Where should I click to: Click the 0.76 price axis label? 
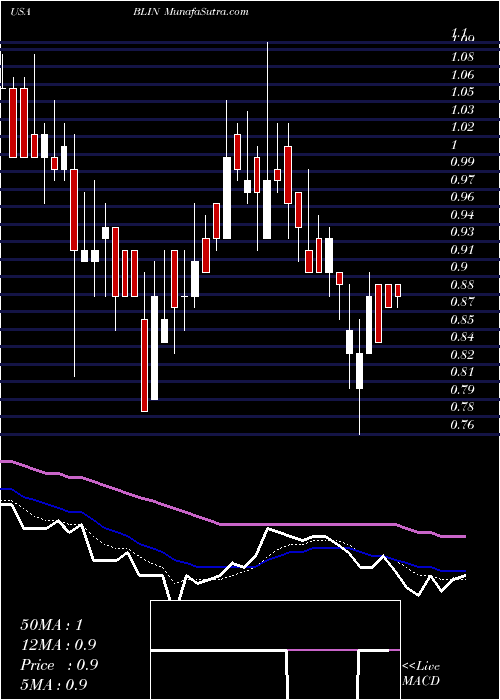tap(462, 425)
